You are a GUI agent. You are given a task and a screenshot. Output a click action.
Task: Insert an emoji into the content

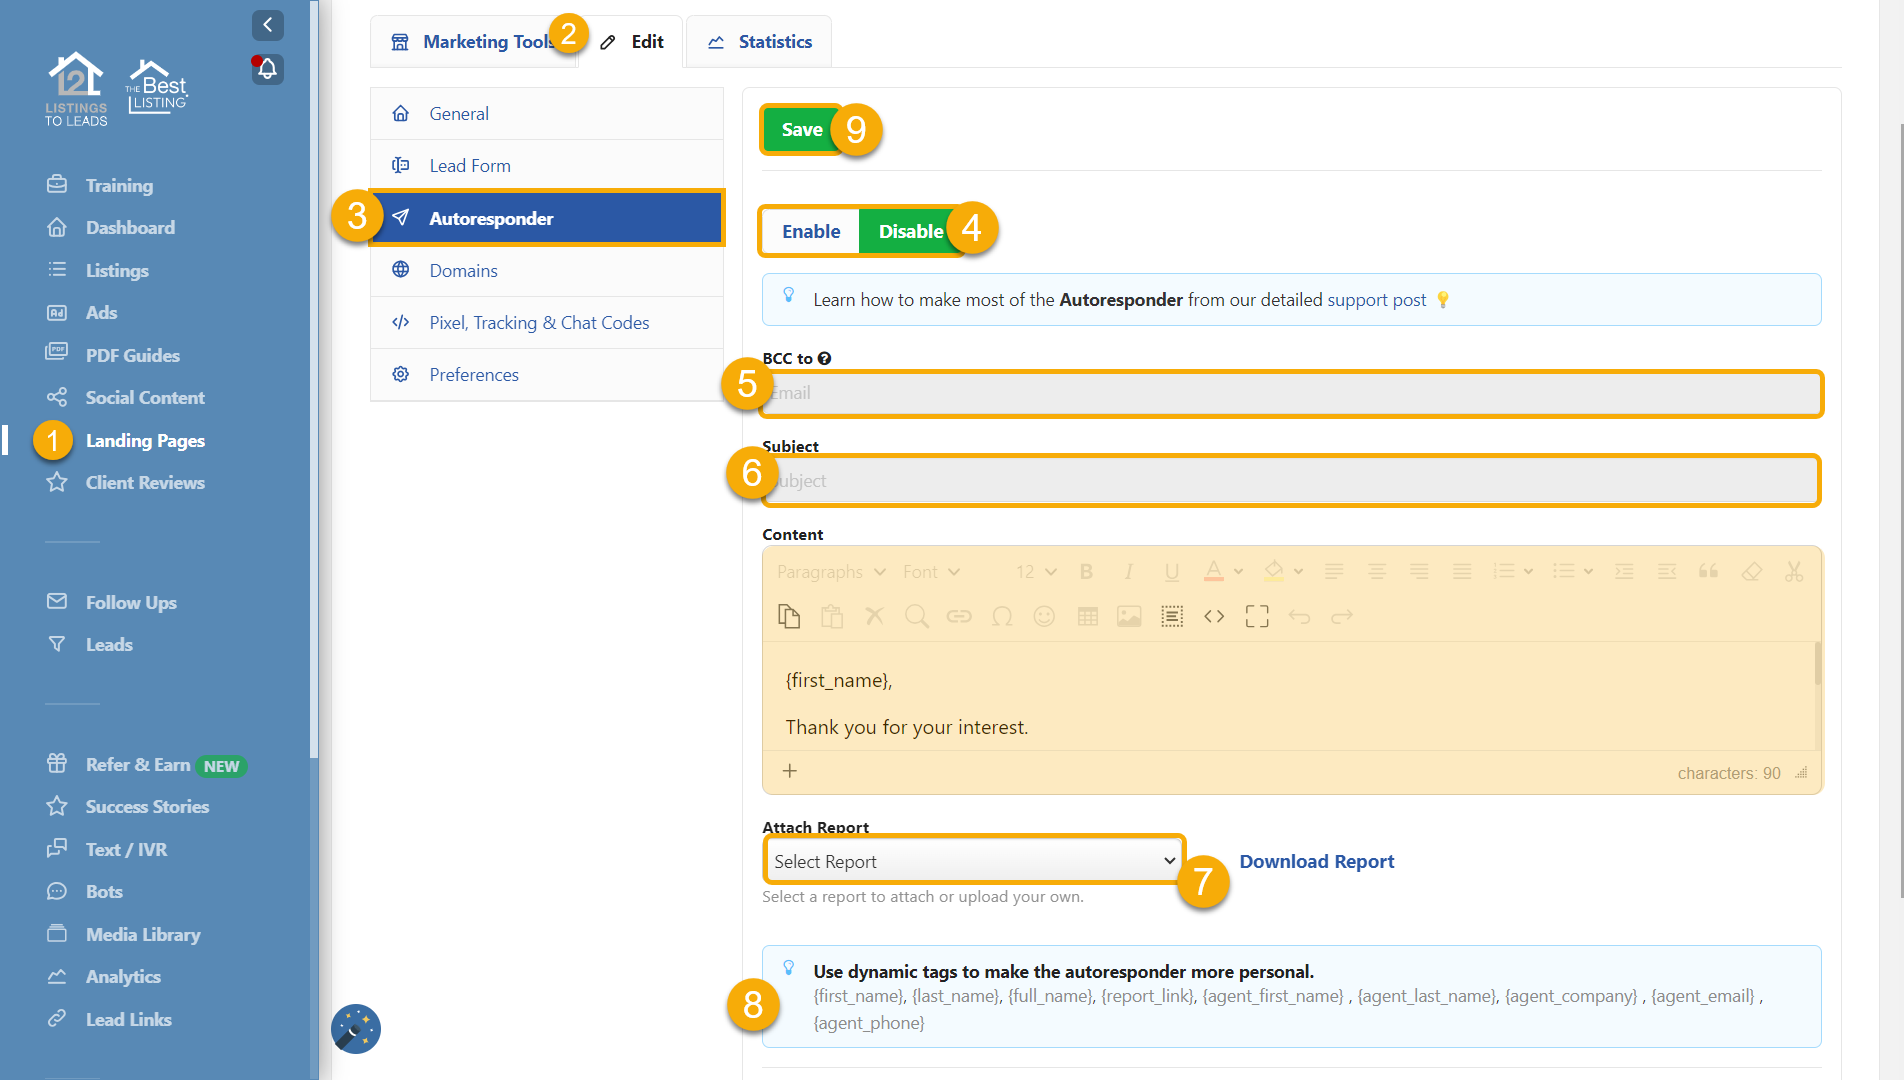pyautogui.click(x=1044, y=616)
